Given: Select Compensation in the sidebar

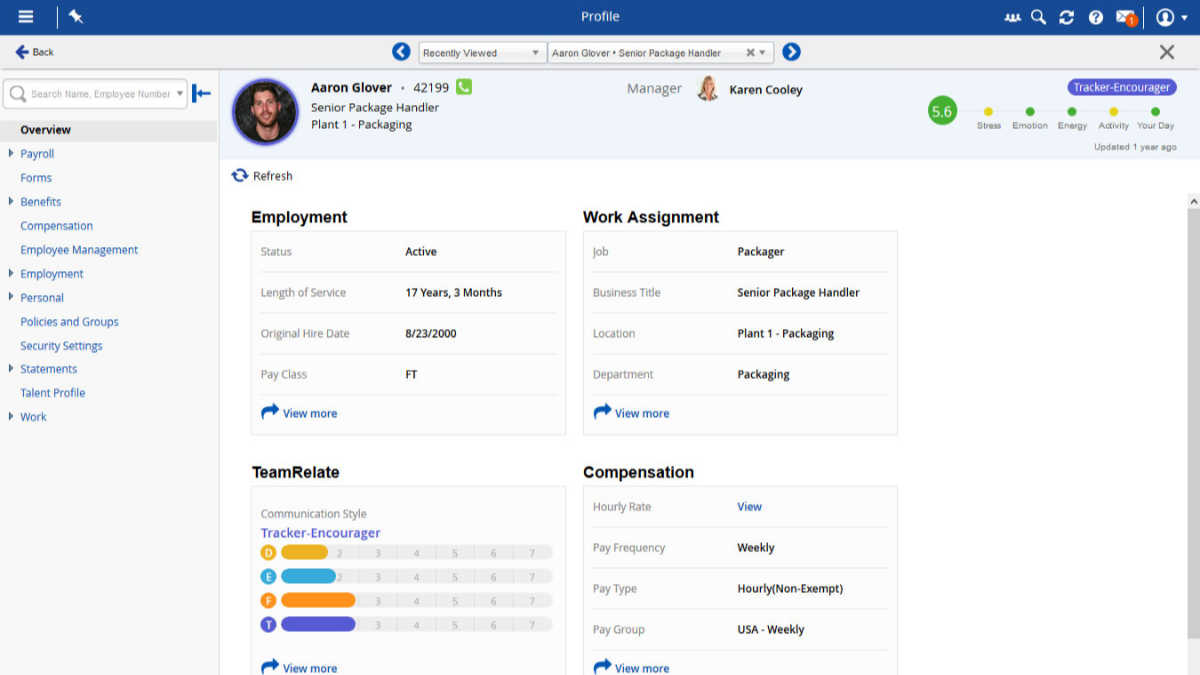Looking at the screenshot, I should [x=56, y=226].
